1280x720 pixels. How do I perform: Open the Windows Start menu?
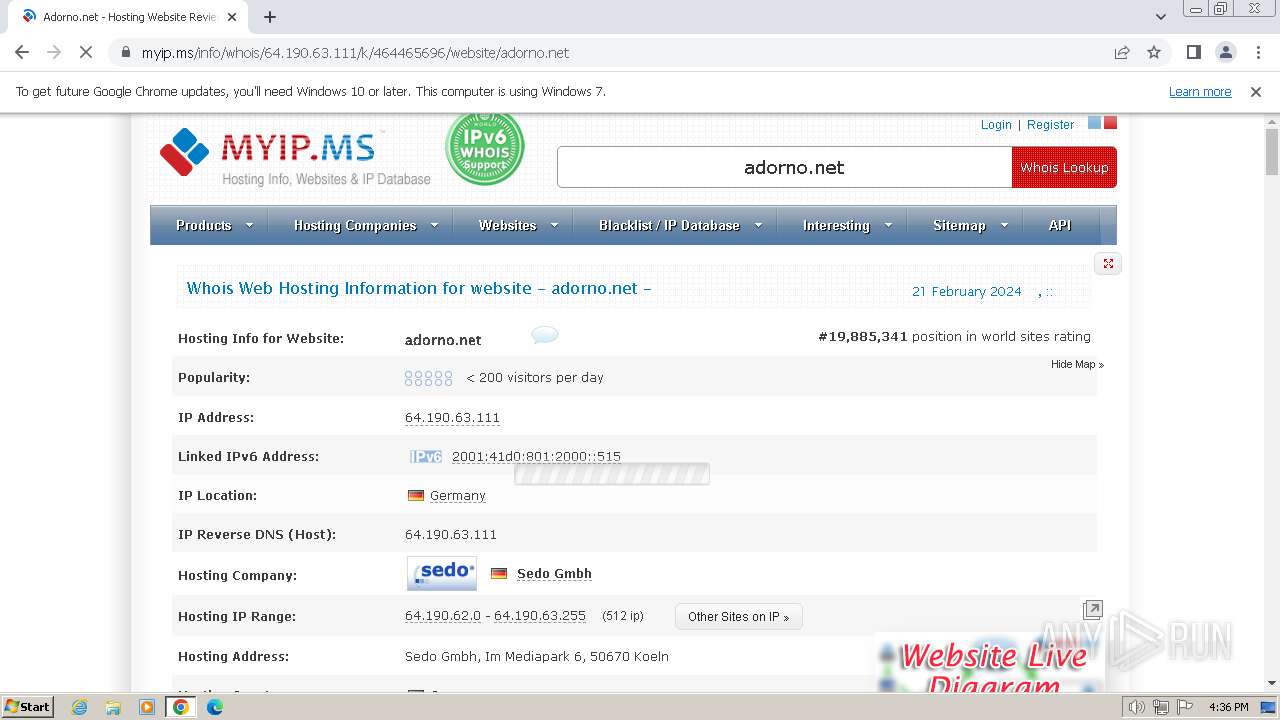coord(27,706)
